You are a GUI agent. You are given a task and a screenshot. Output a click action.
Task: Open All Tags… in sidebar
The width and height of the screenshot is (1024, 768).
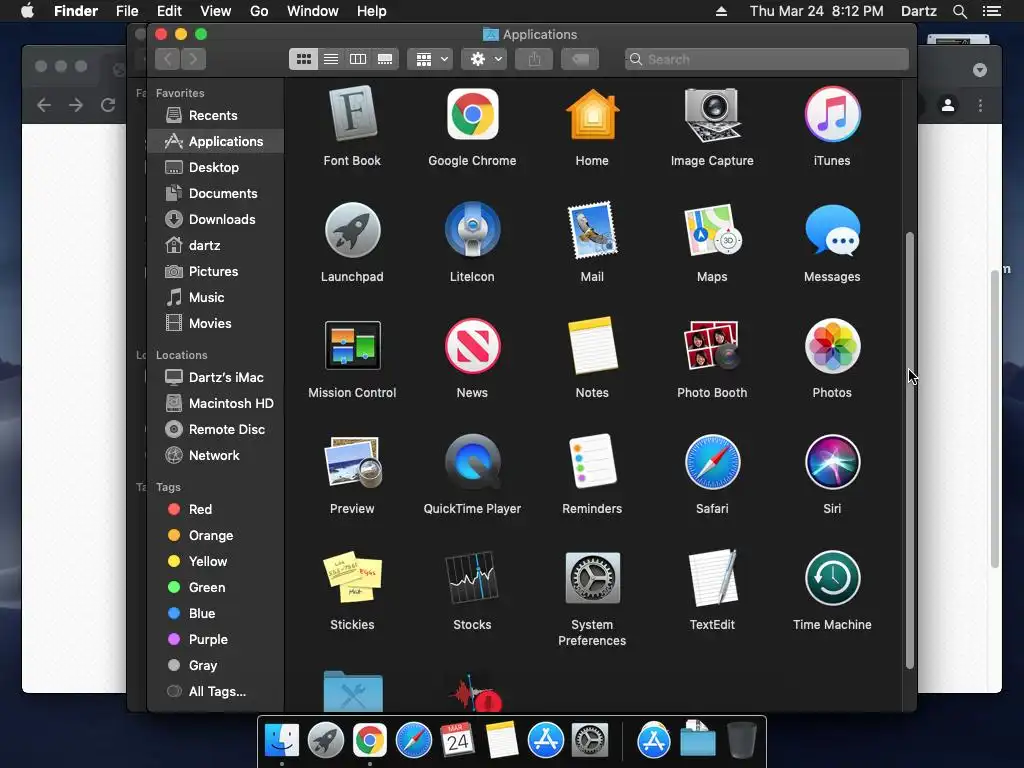pyautogui.click(x=215, y=692)
